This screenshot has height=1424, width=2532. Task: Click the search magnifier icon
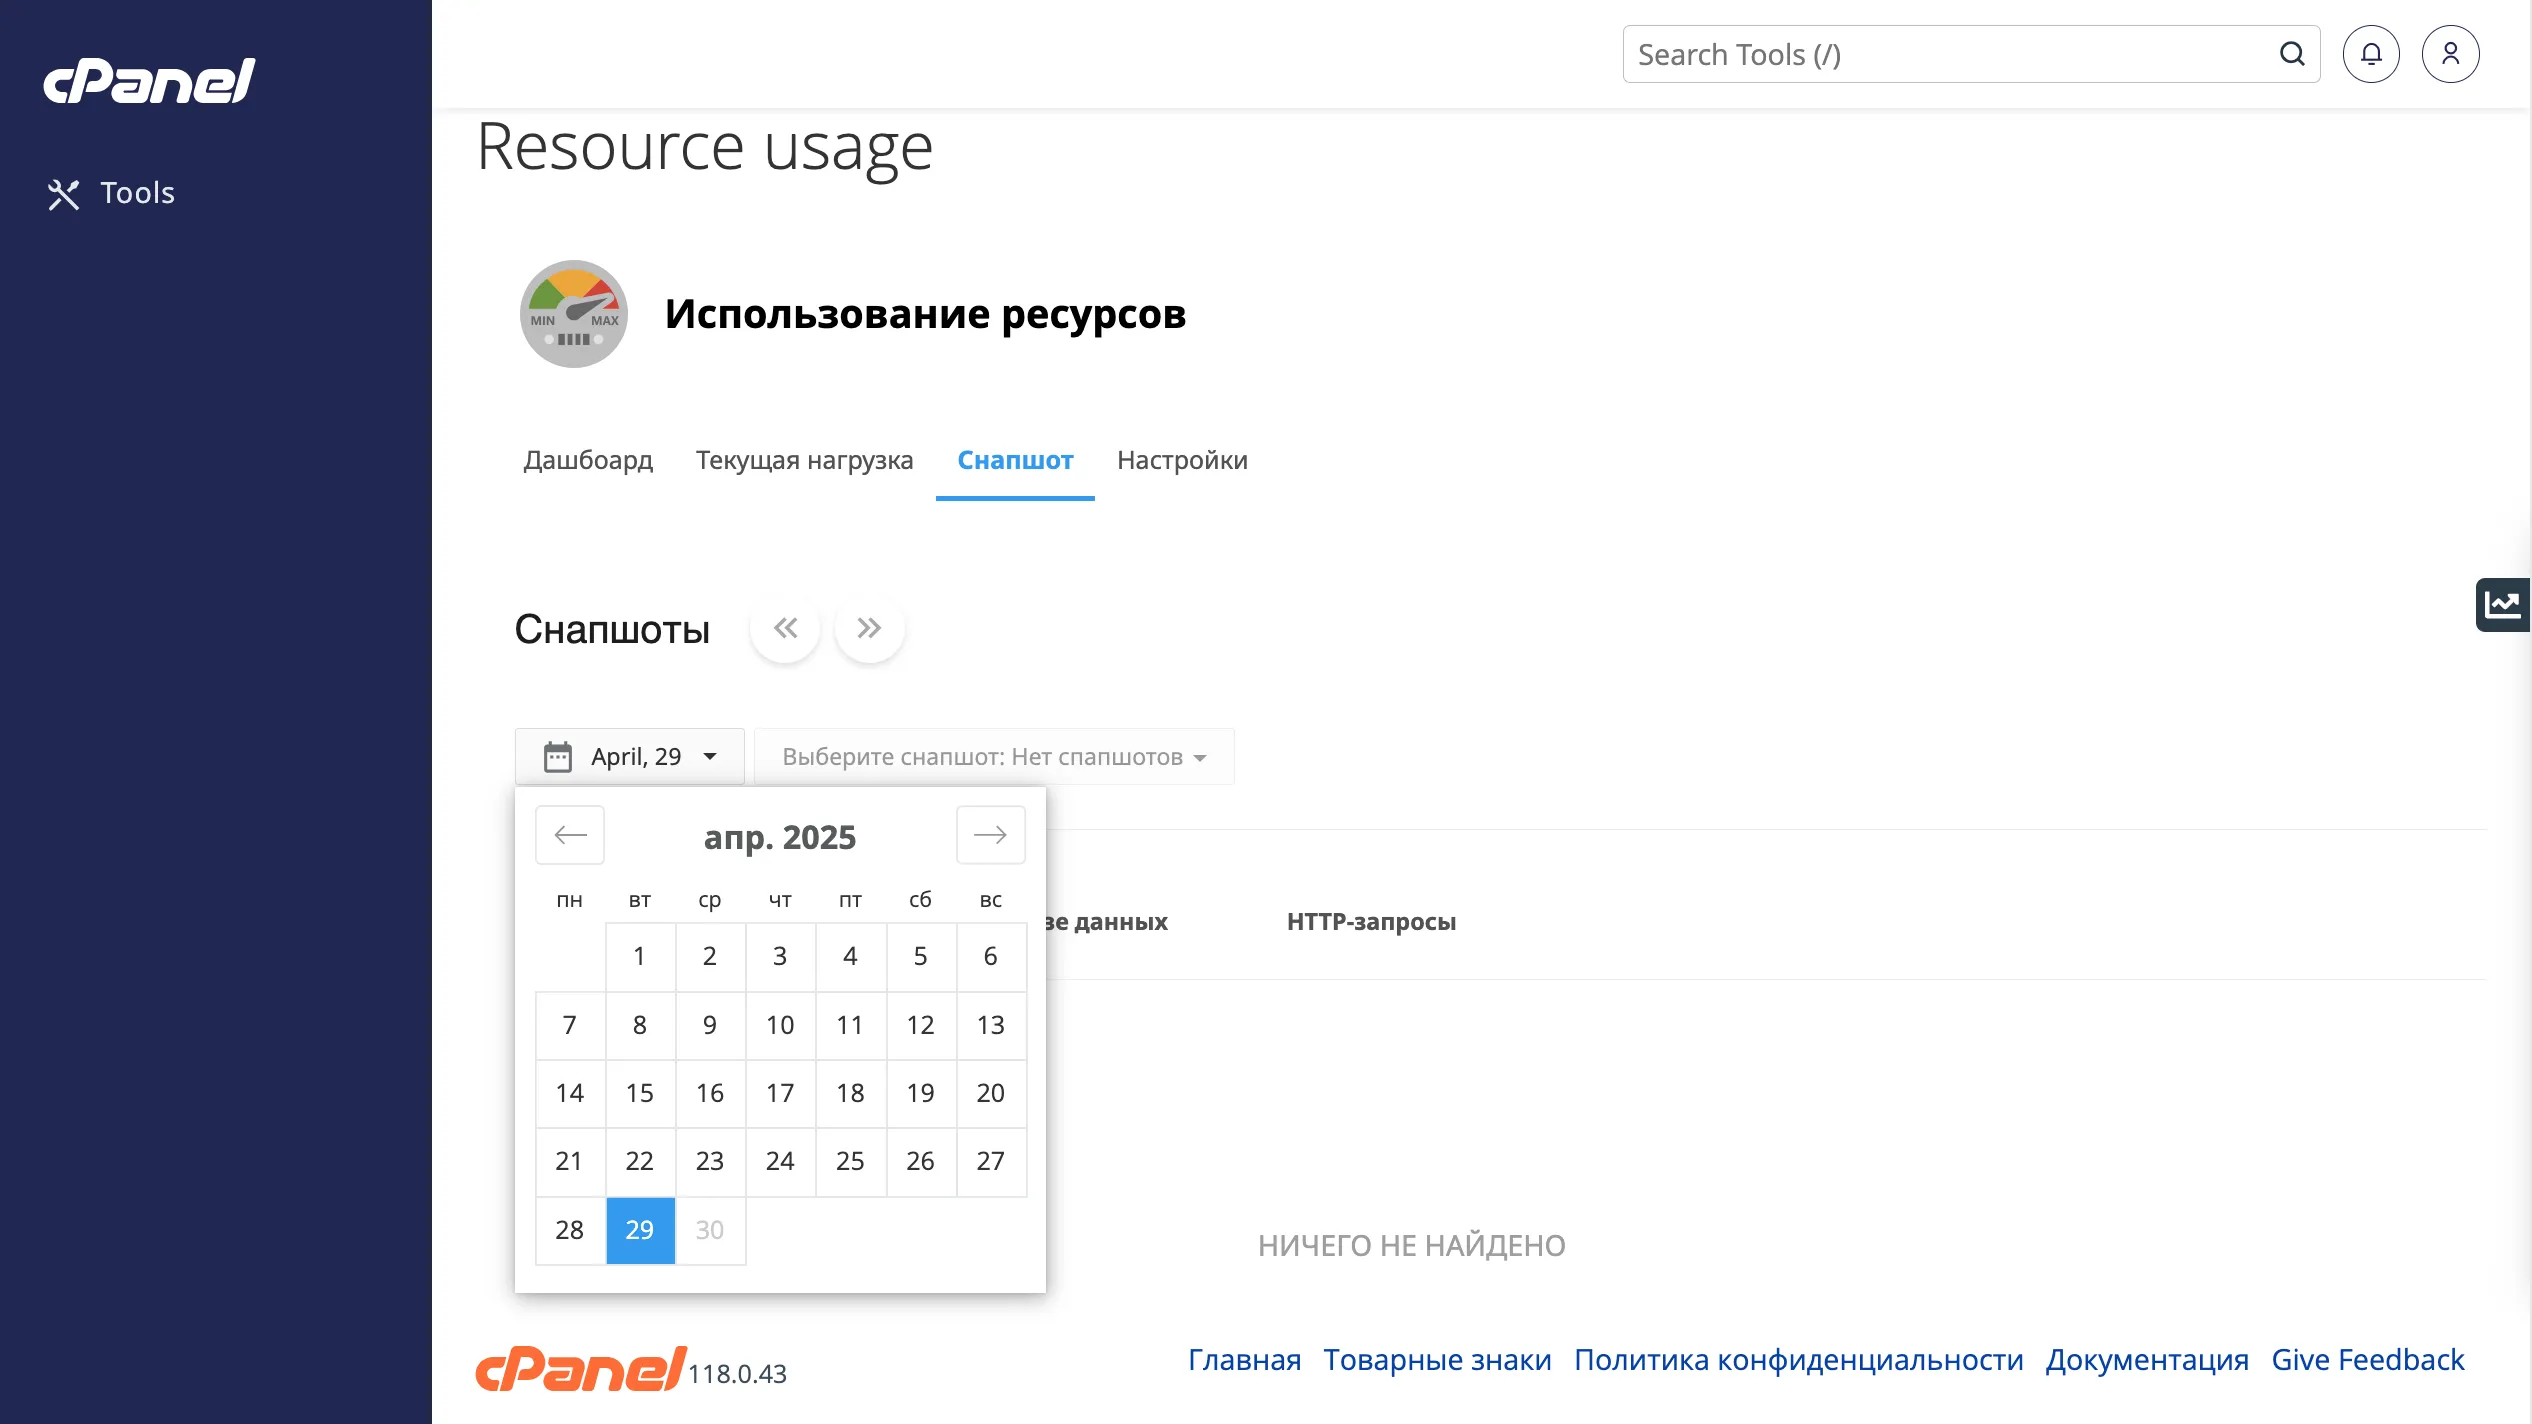click(2292, 54)
